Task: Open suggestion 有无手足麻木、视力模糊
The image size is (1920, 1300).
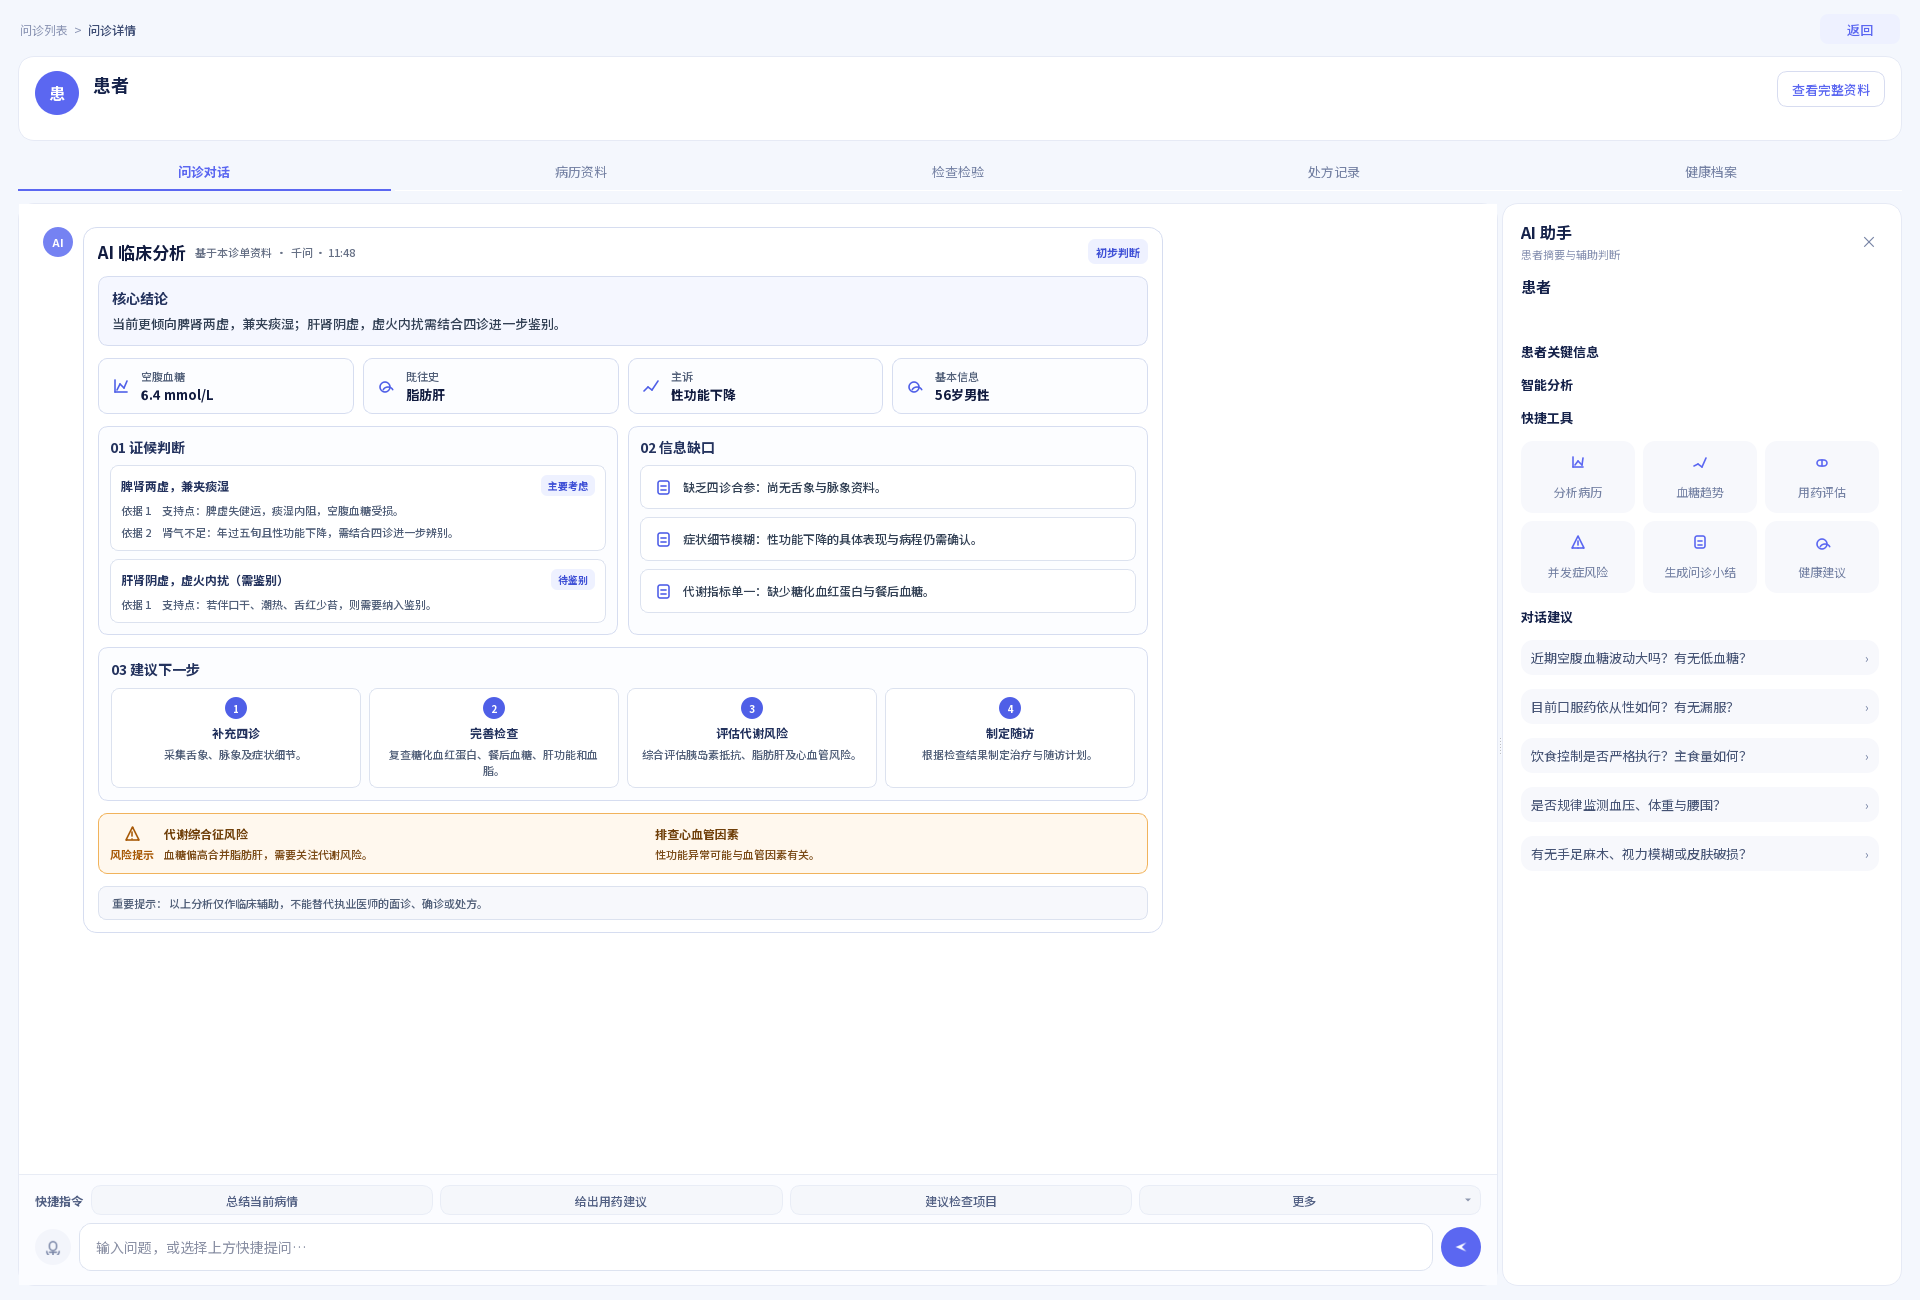Action: pyautogui.click(x=1699, y=854)
